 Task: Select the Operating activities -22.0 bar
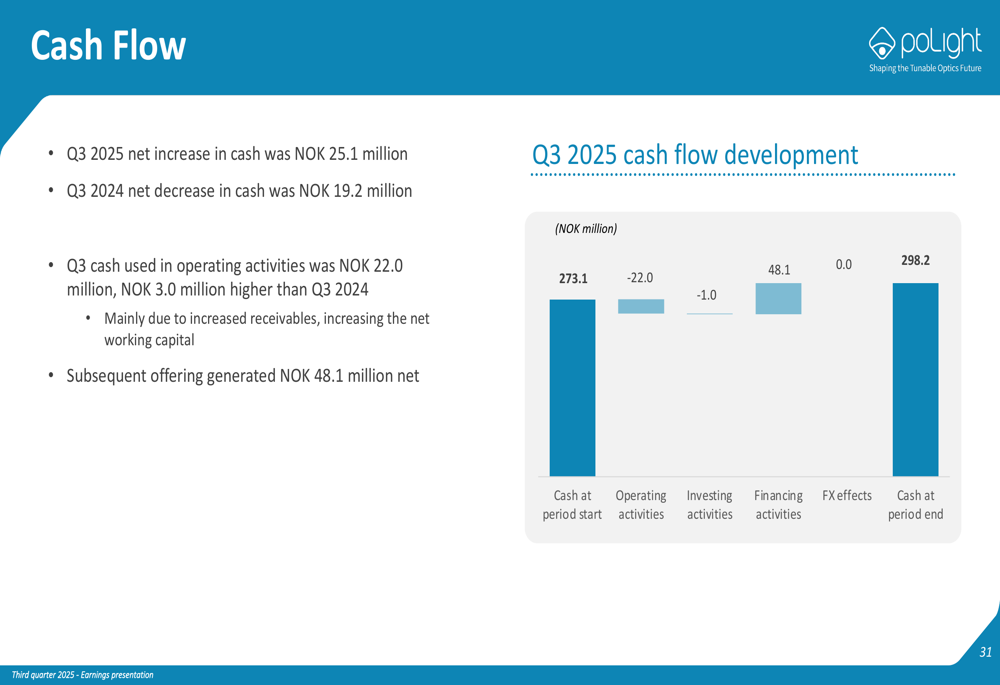(640, 306)
